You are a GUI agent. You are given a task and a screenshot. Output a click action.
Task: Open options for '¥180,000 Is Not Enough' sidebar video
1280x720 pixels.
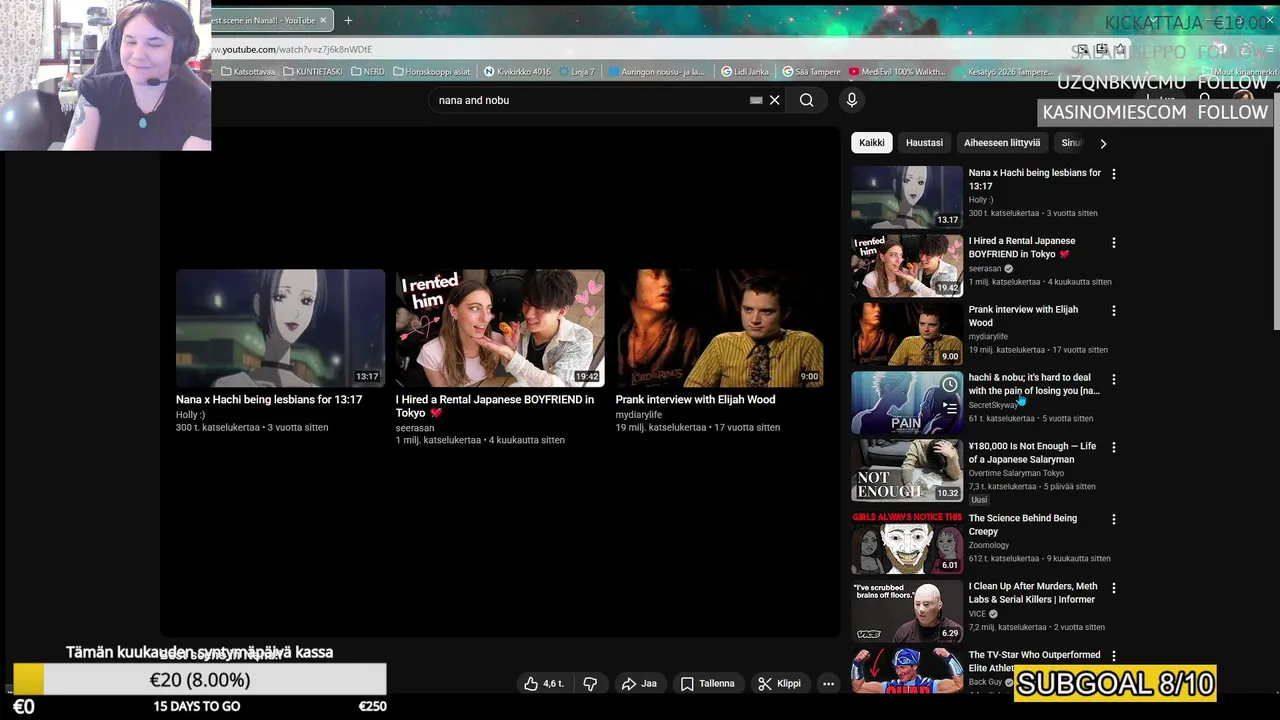[x=1114, y=448]
